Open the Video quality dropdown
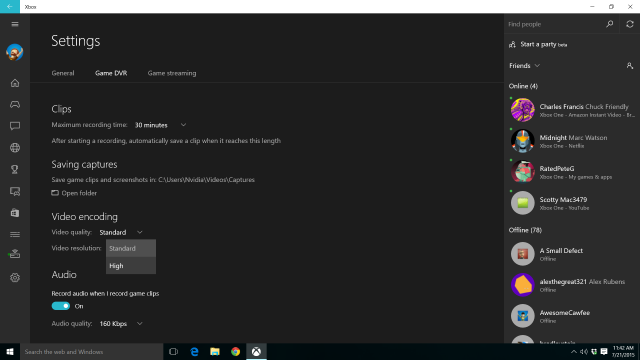 click(121, 232)
